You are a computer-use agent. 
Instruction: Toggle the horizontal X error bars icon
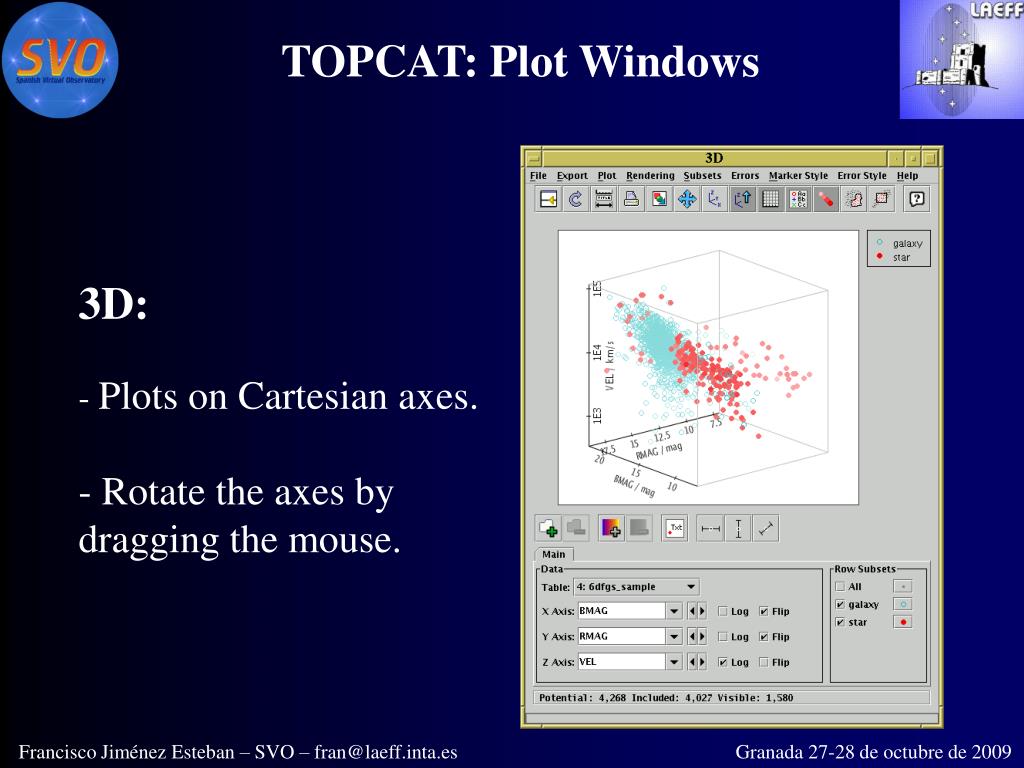pos(710,528)
